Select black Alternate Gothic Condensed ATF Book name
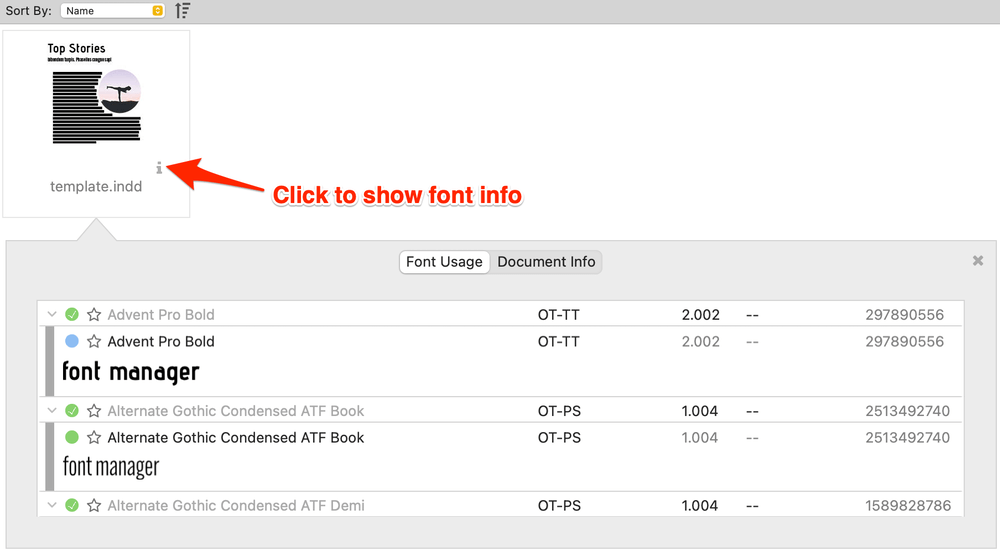Image resolution: width=1000 pixels, height=551 pixels. 236,437
